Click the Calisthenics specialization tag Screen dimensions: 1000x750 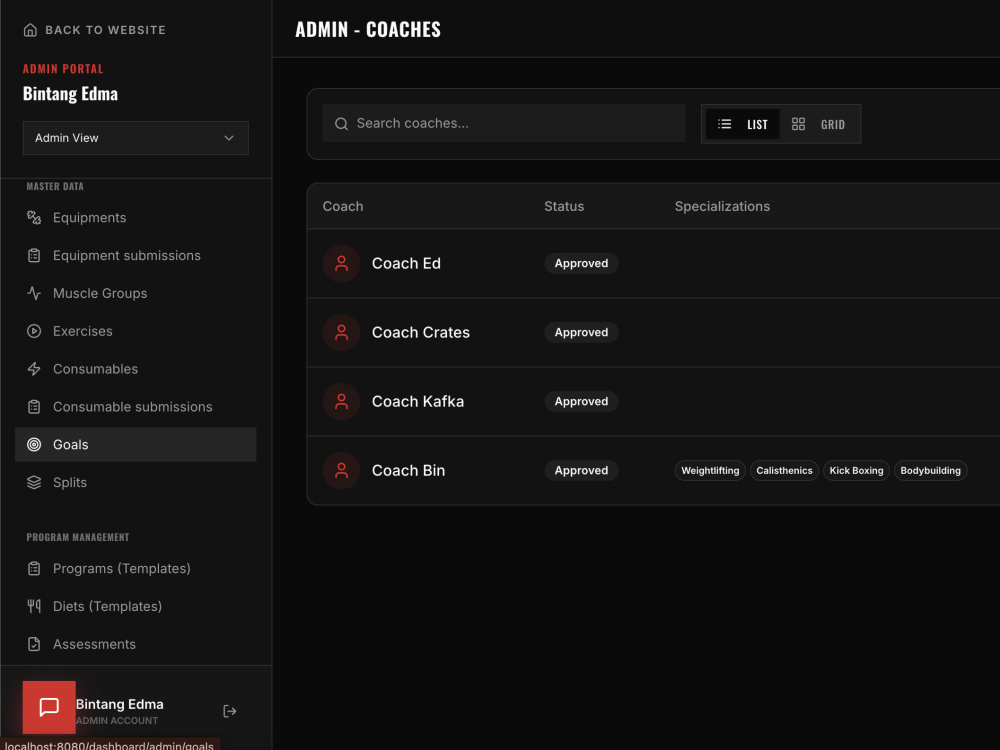point(784,471)
